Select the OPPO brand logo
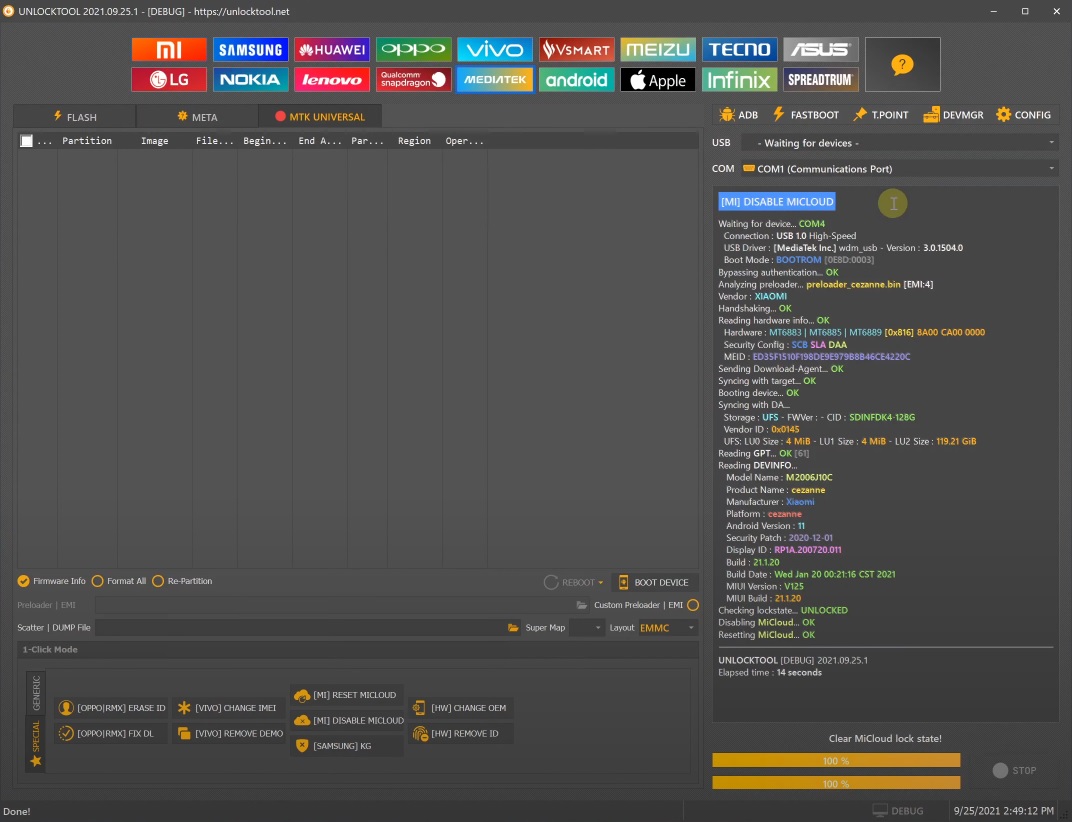The width and height of the screenshot is (1072, 822). pyautogui.click(x=414, y=49)
